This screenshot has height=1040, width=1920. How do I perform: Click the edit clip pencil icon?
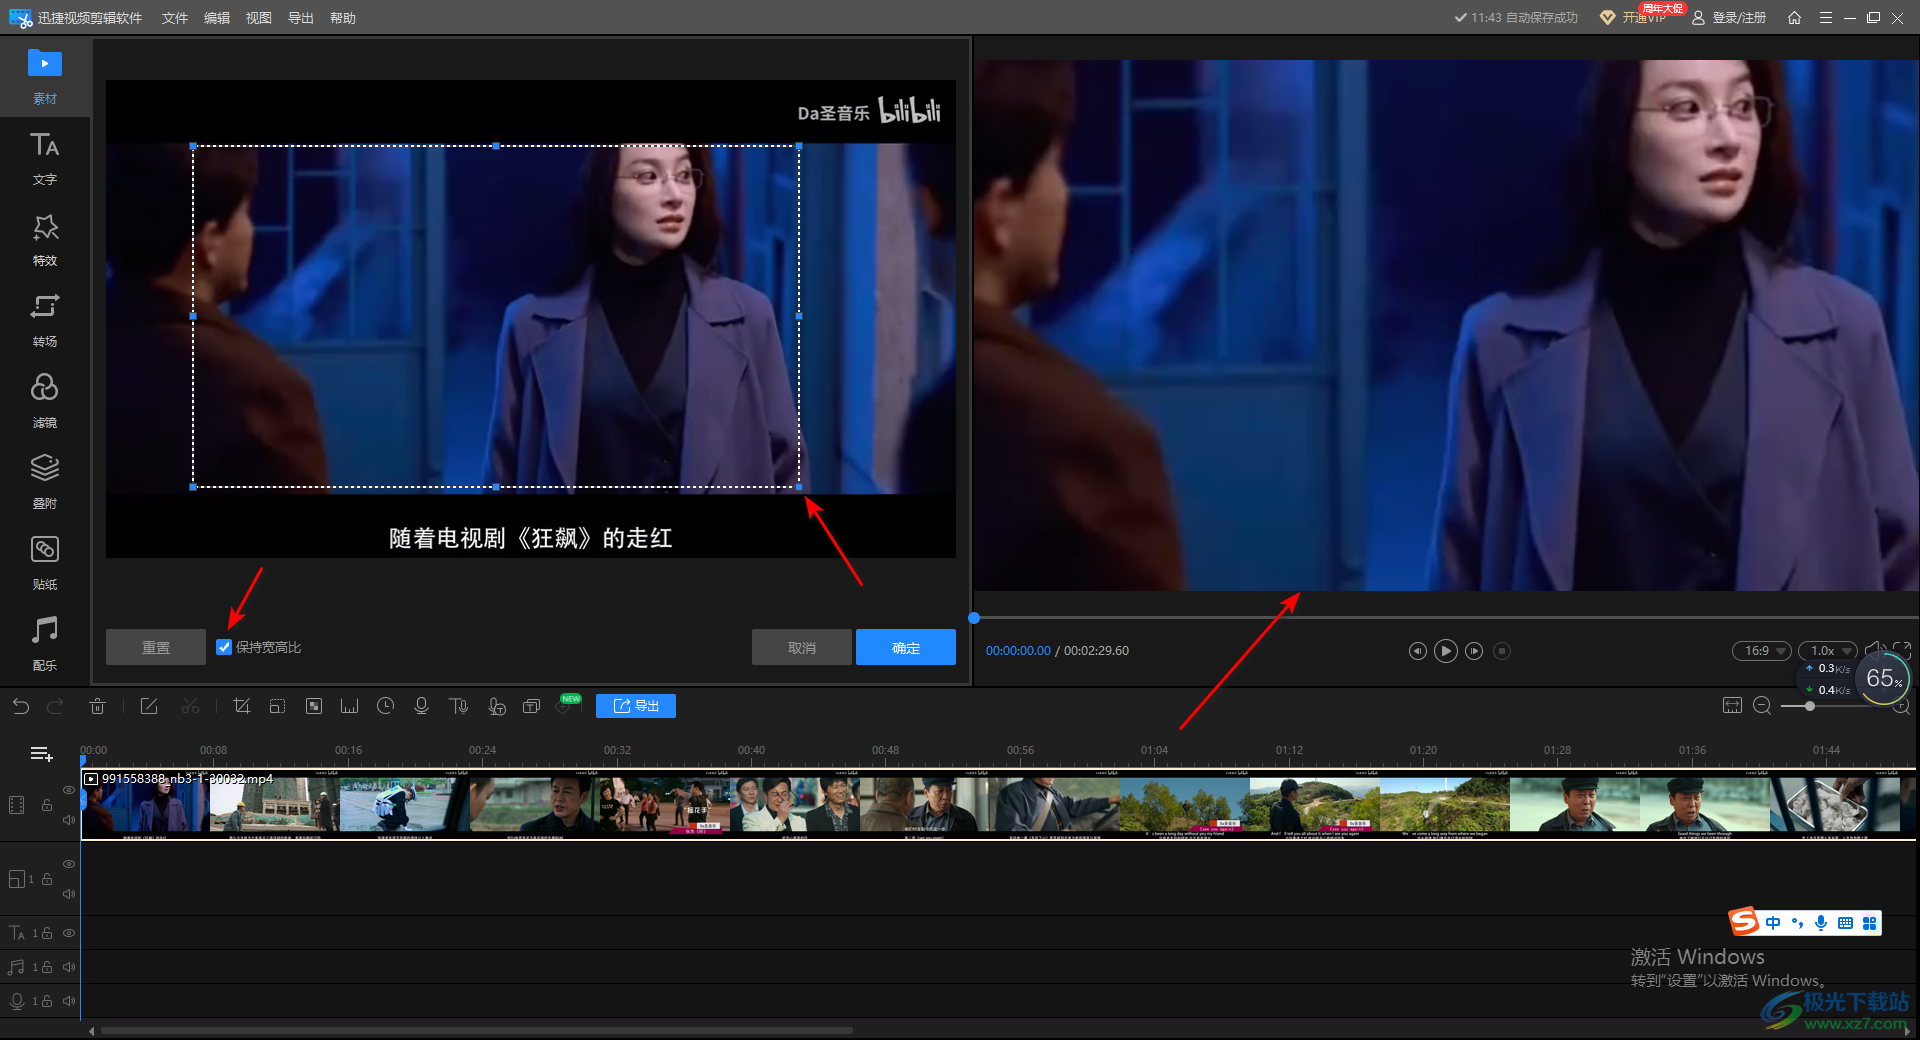[x=149, y=706]
